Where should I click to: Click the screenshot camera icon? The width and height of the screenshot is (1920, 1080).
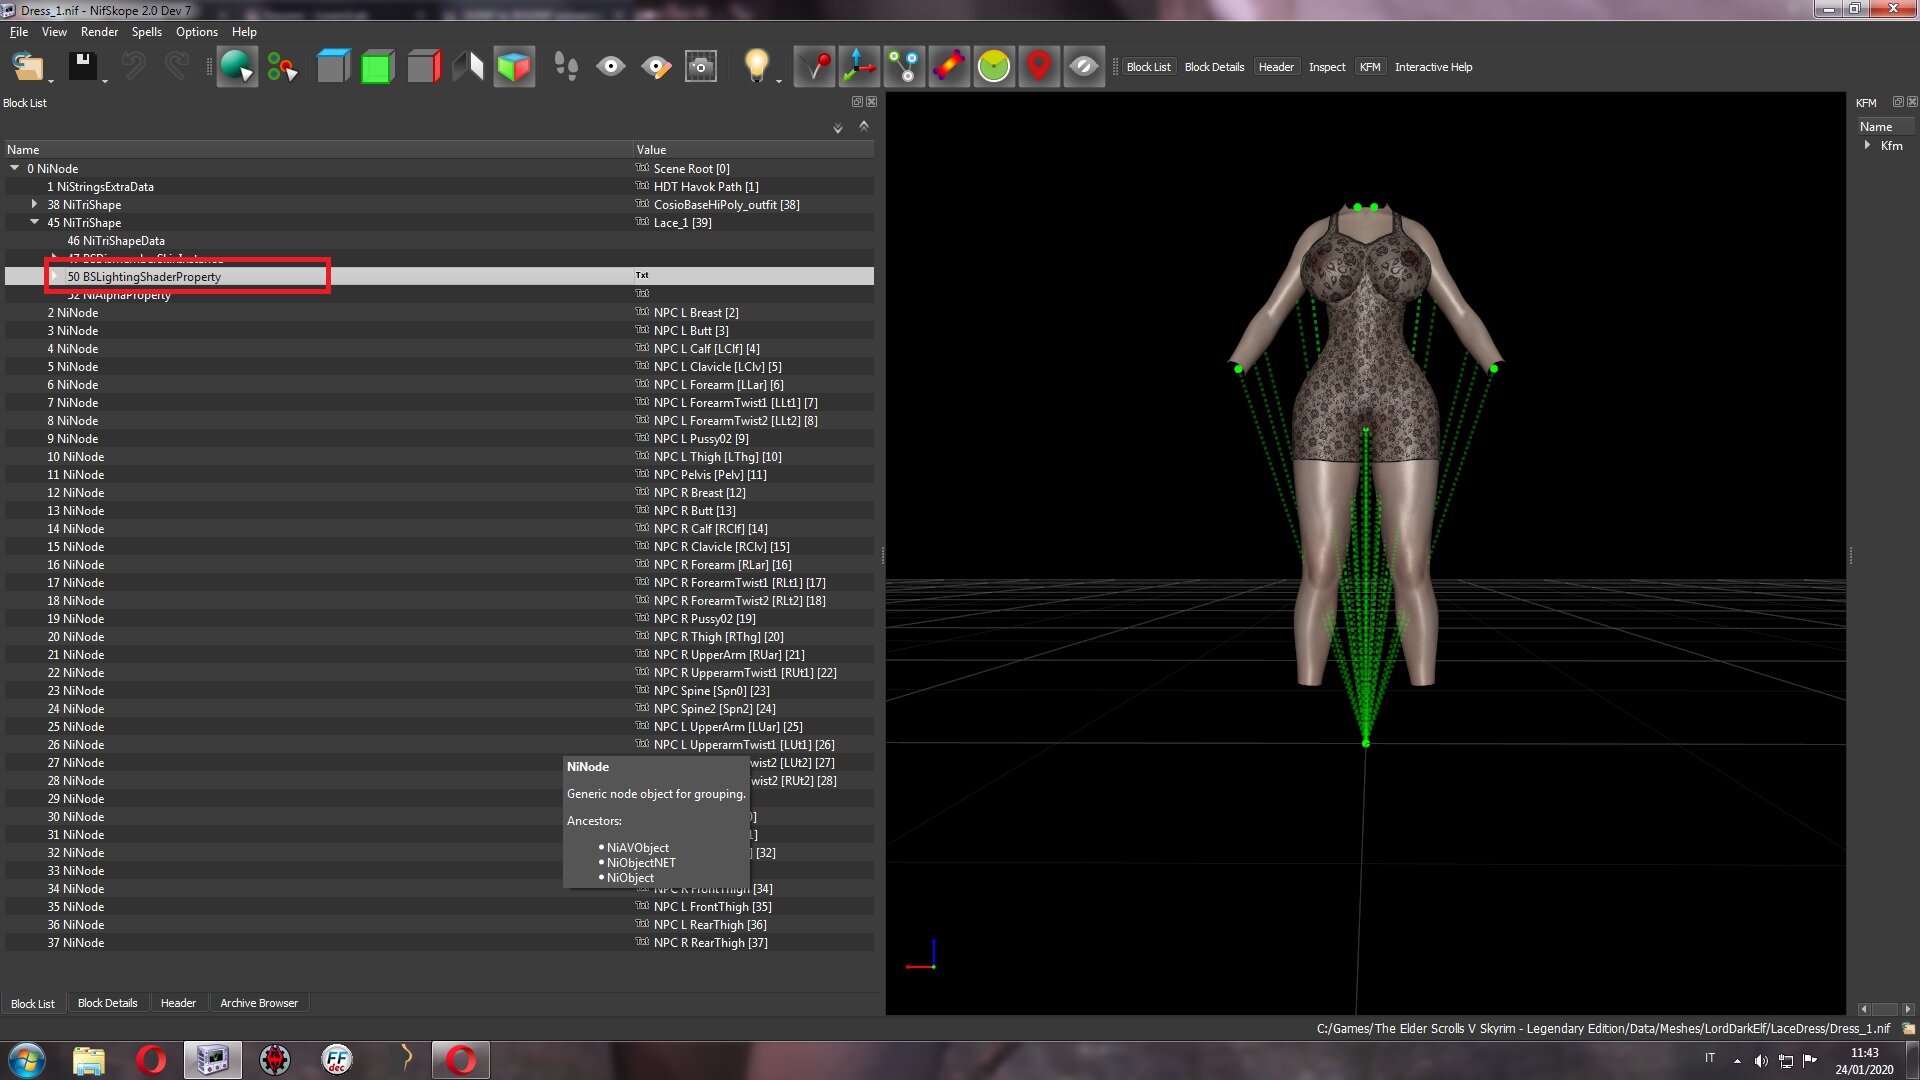701,67
